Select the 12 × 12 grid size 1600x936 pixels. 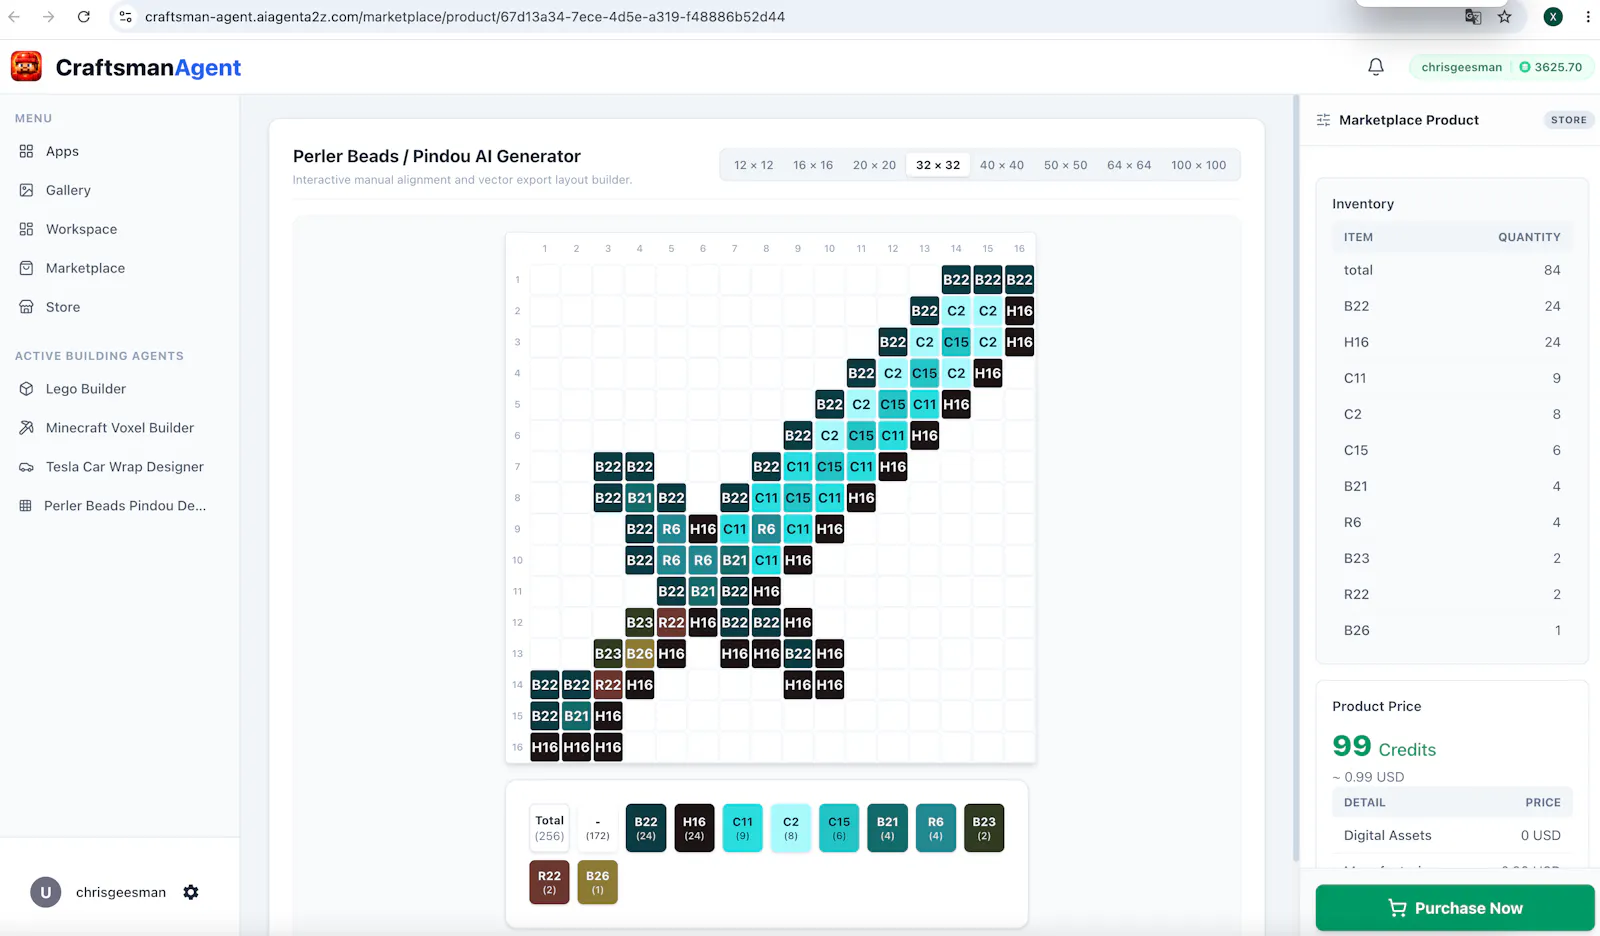754,165
